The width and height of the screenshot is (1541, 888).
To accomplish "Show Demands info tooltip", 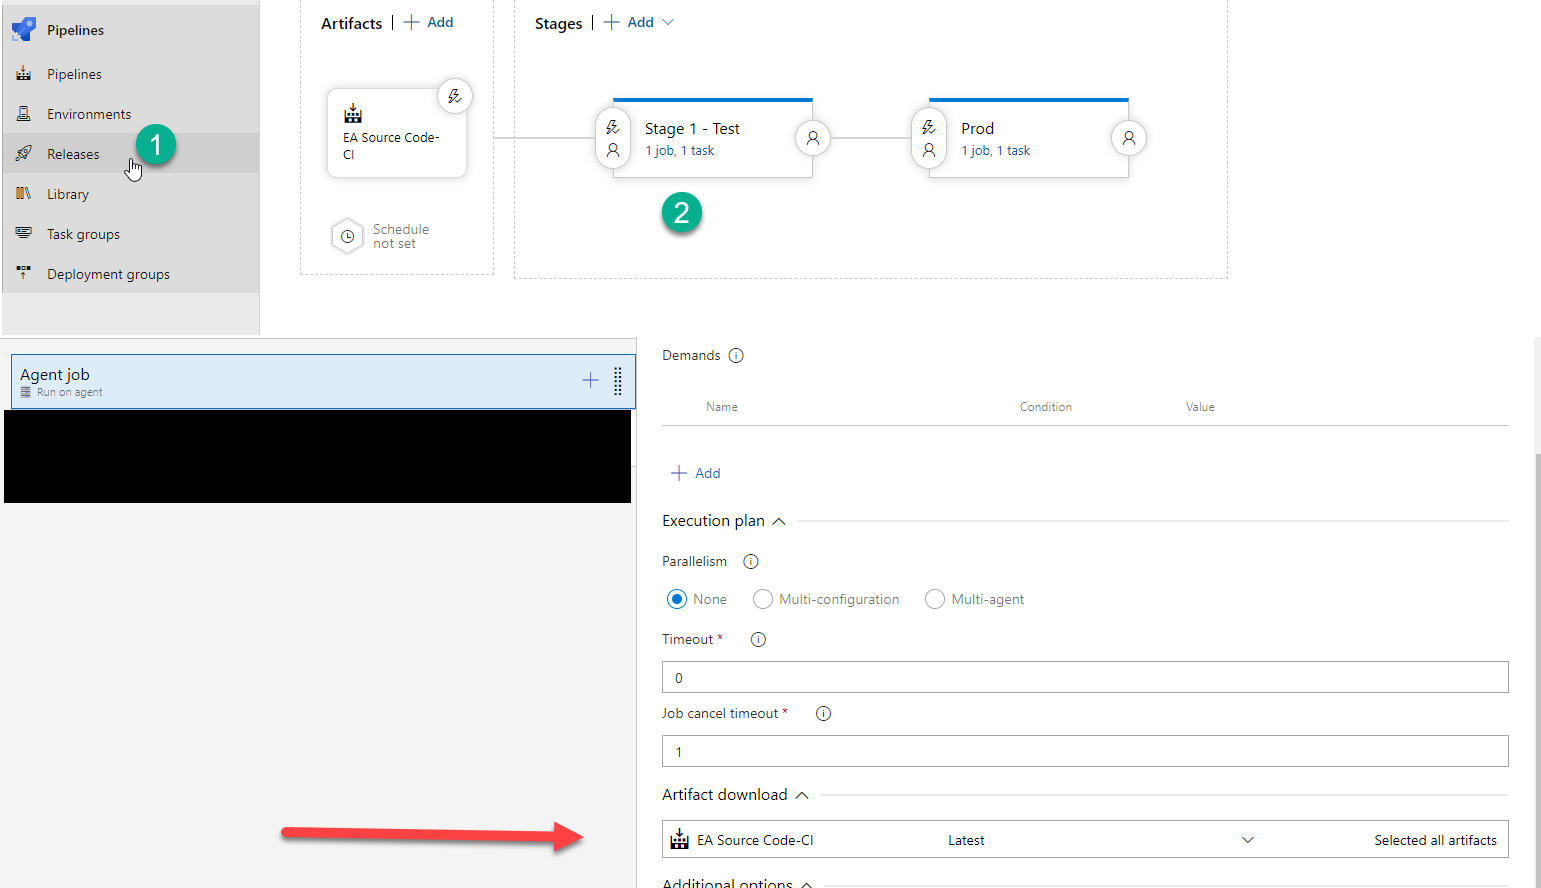I will coord(736,355).
